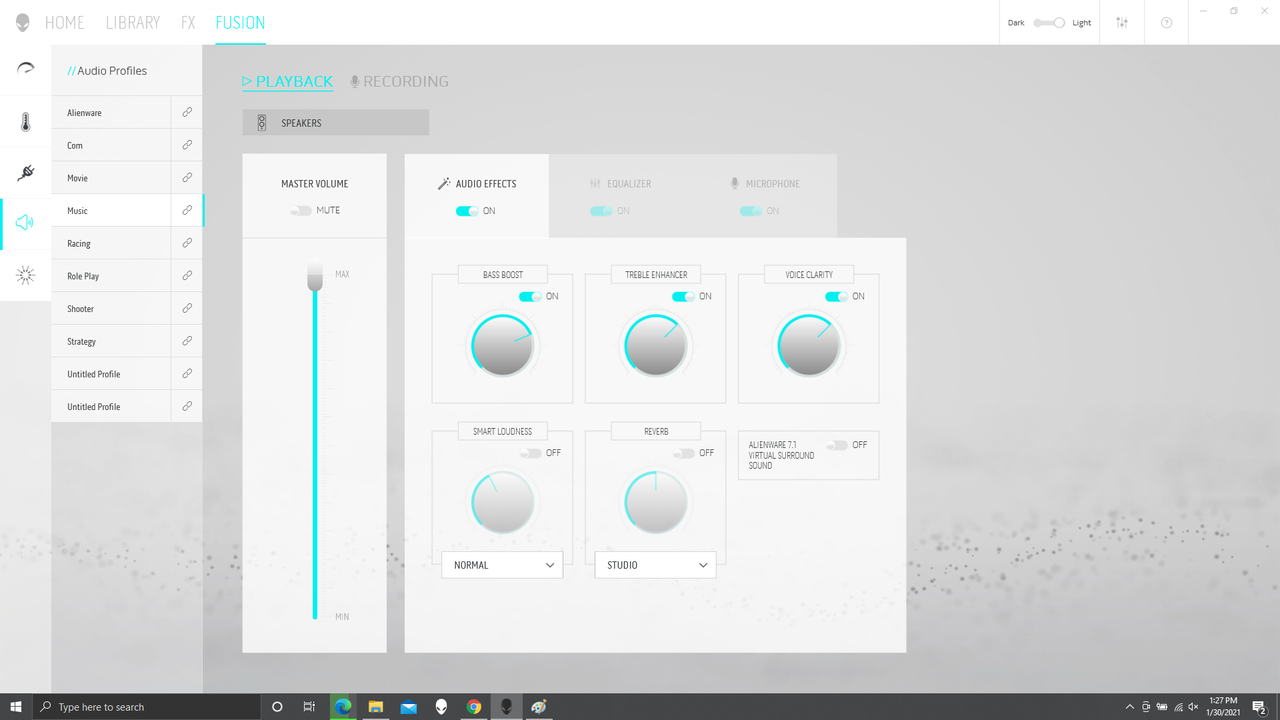
Task: Select the Strategy audio profile
Action: 111,341
